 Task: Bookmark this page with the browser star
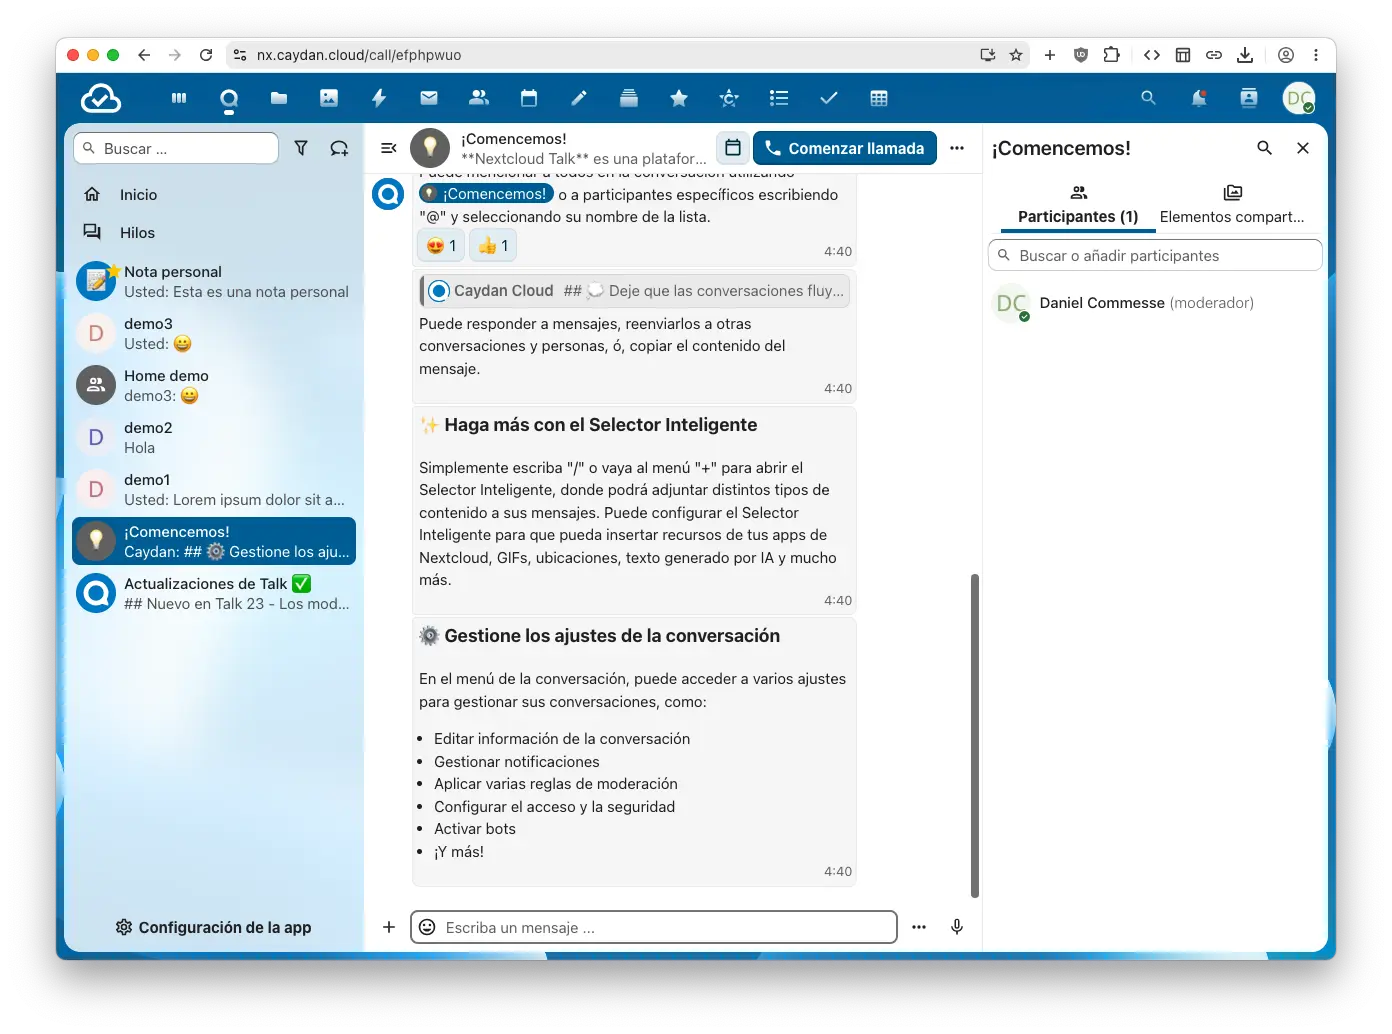tap(1016, 55)
